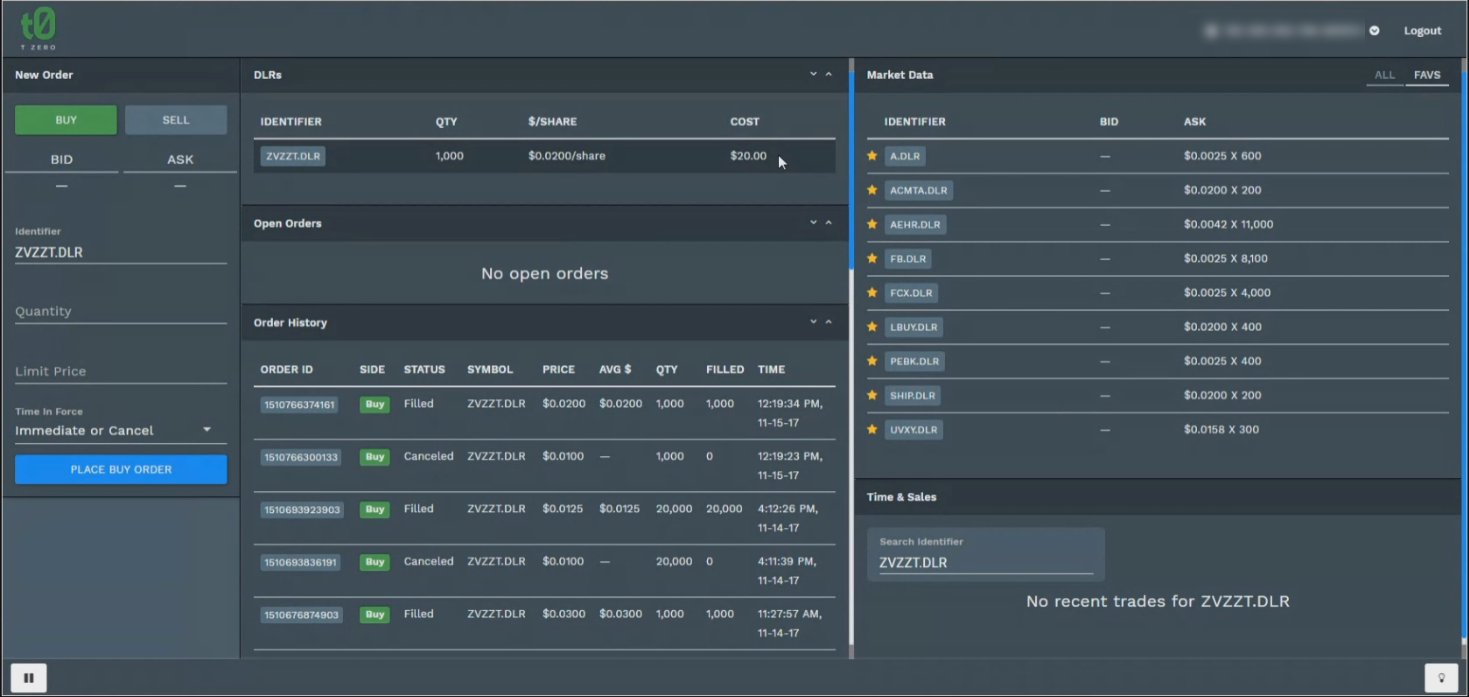1469x697 pixels.
Task: Toggle the favorite star for FCX.DLR
Action: click(872, 293)
